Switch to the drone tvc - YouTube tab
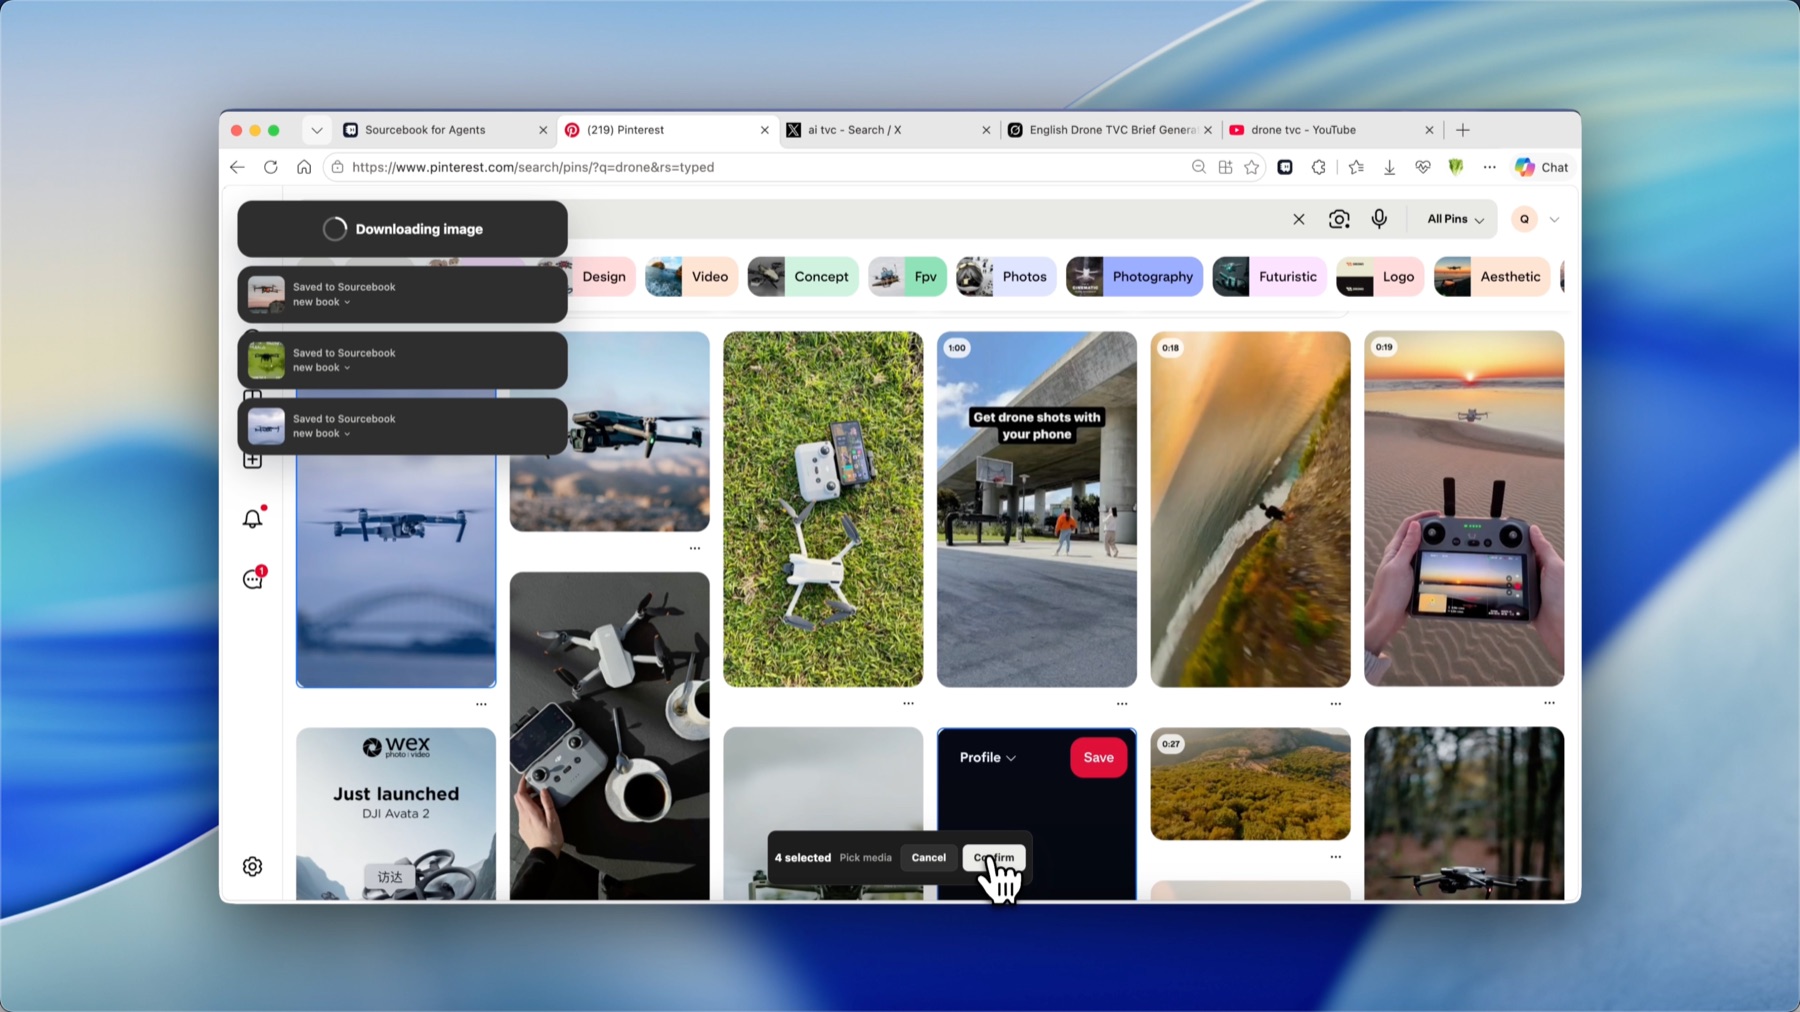 tap(1330, 130)
